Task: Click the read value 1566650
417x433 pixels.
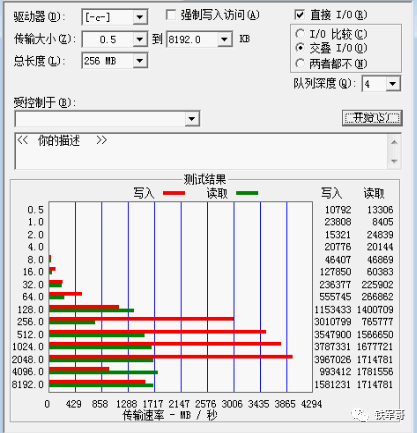Action: (x=375, y=335)
